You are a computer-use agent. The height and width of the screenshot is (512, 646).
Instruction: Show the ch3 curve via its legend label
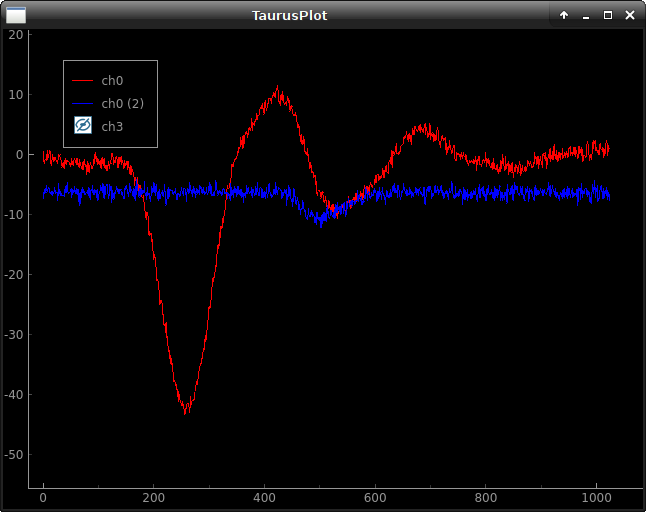(112, 126)
